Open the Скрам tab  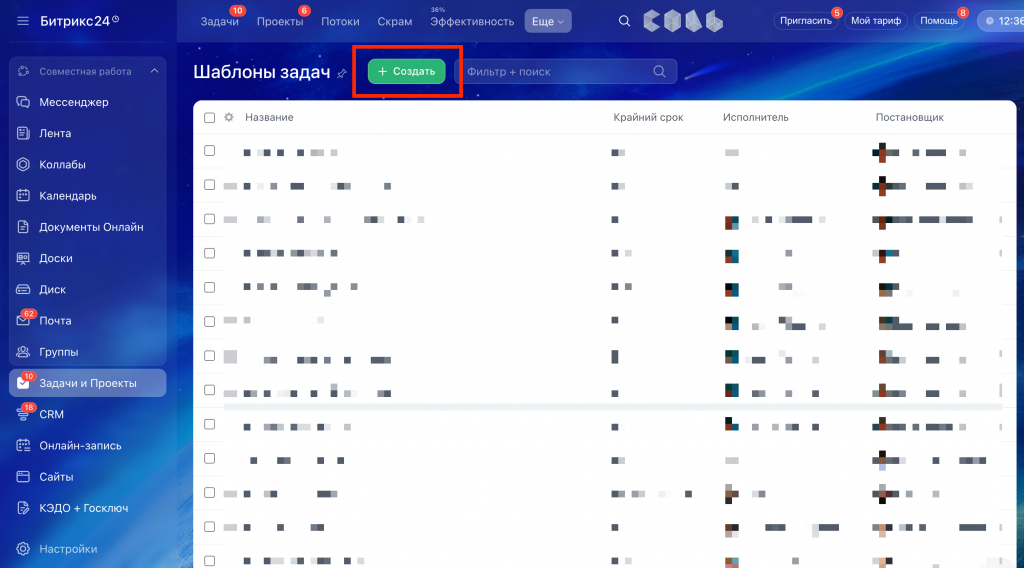click(394, 22)
